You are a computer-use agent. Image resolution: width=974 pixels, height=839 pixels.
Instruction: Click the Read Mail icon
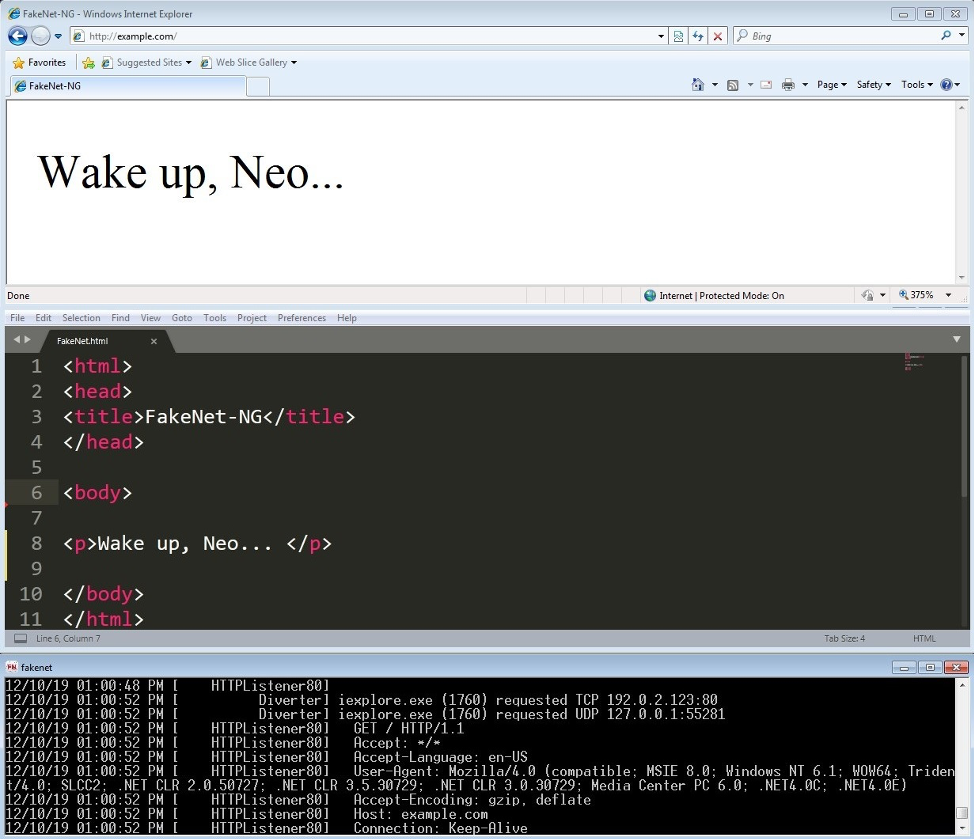click(x=766, y=84)
